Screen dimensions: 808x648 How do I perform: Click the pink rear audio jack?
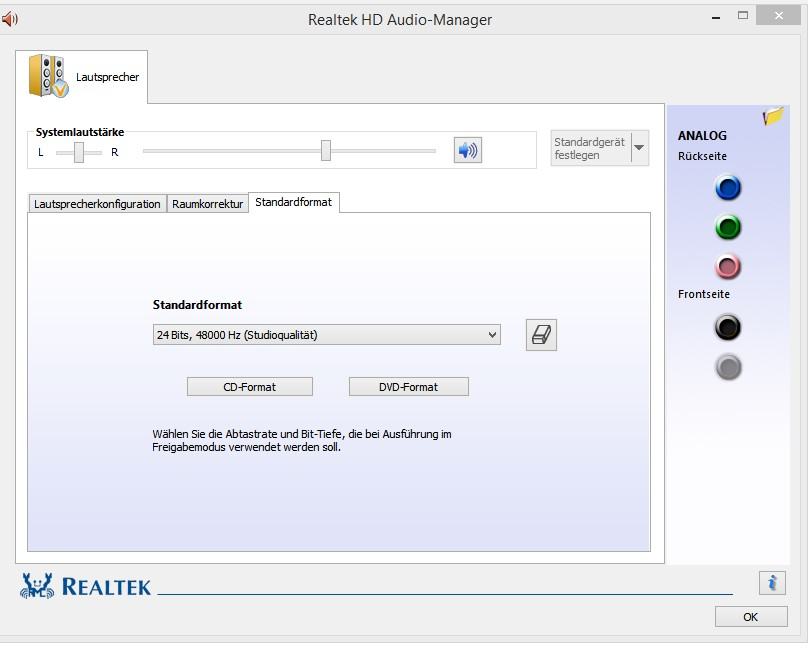tap(728, 267)
